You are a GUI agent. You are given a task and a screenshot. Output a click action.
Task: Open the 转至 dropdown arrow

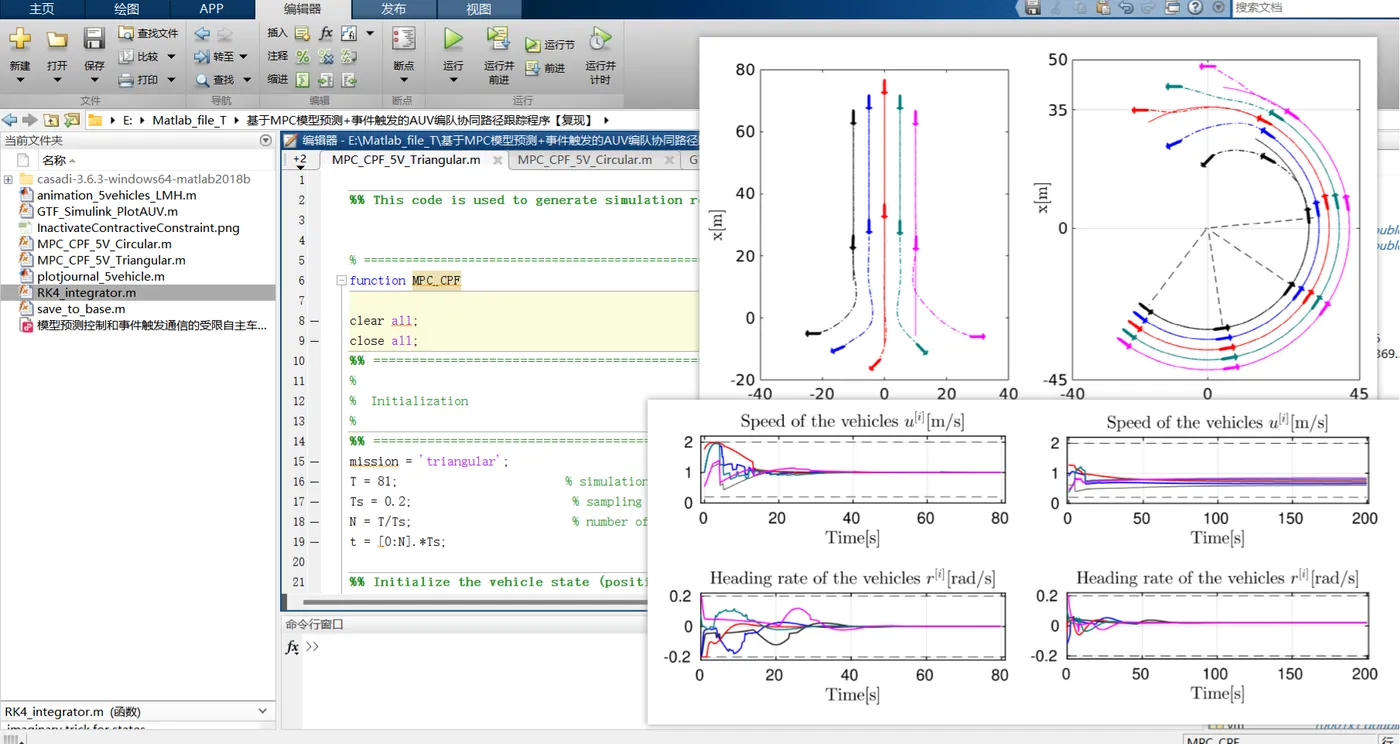[x=245, y=57]
